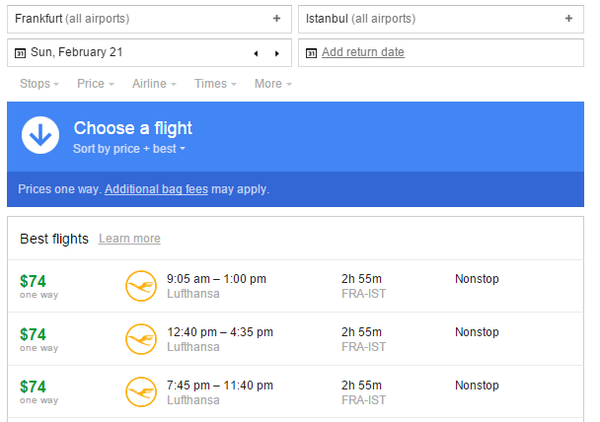Click the Add return date link

tap(363, 52)
